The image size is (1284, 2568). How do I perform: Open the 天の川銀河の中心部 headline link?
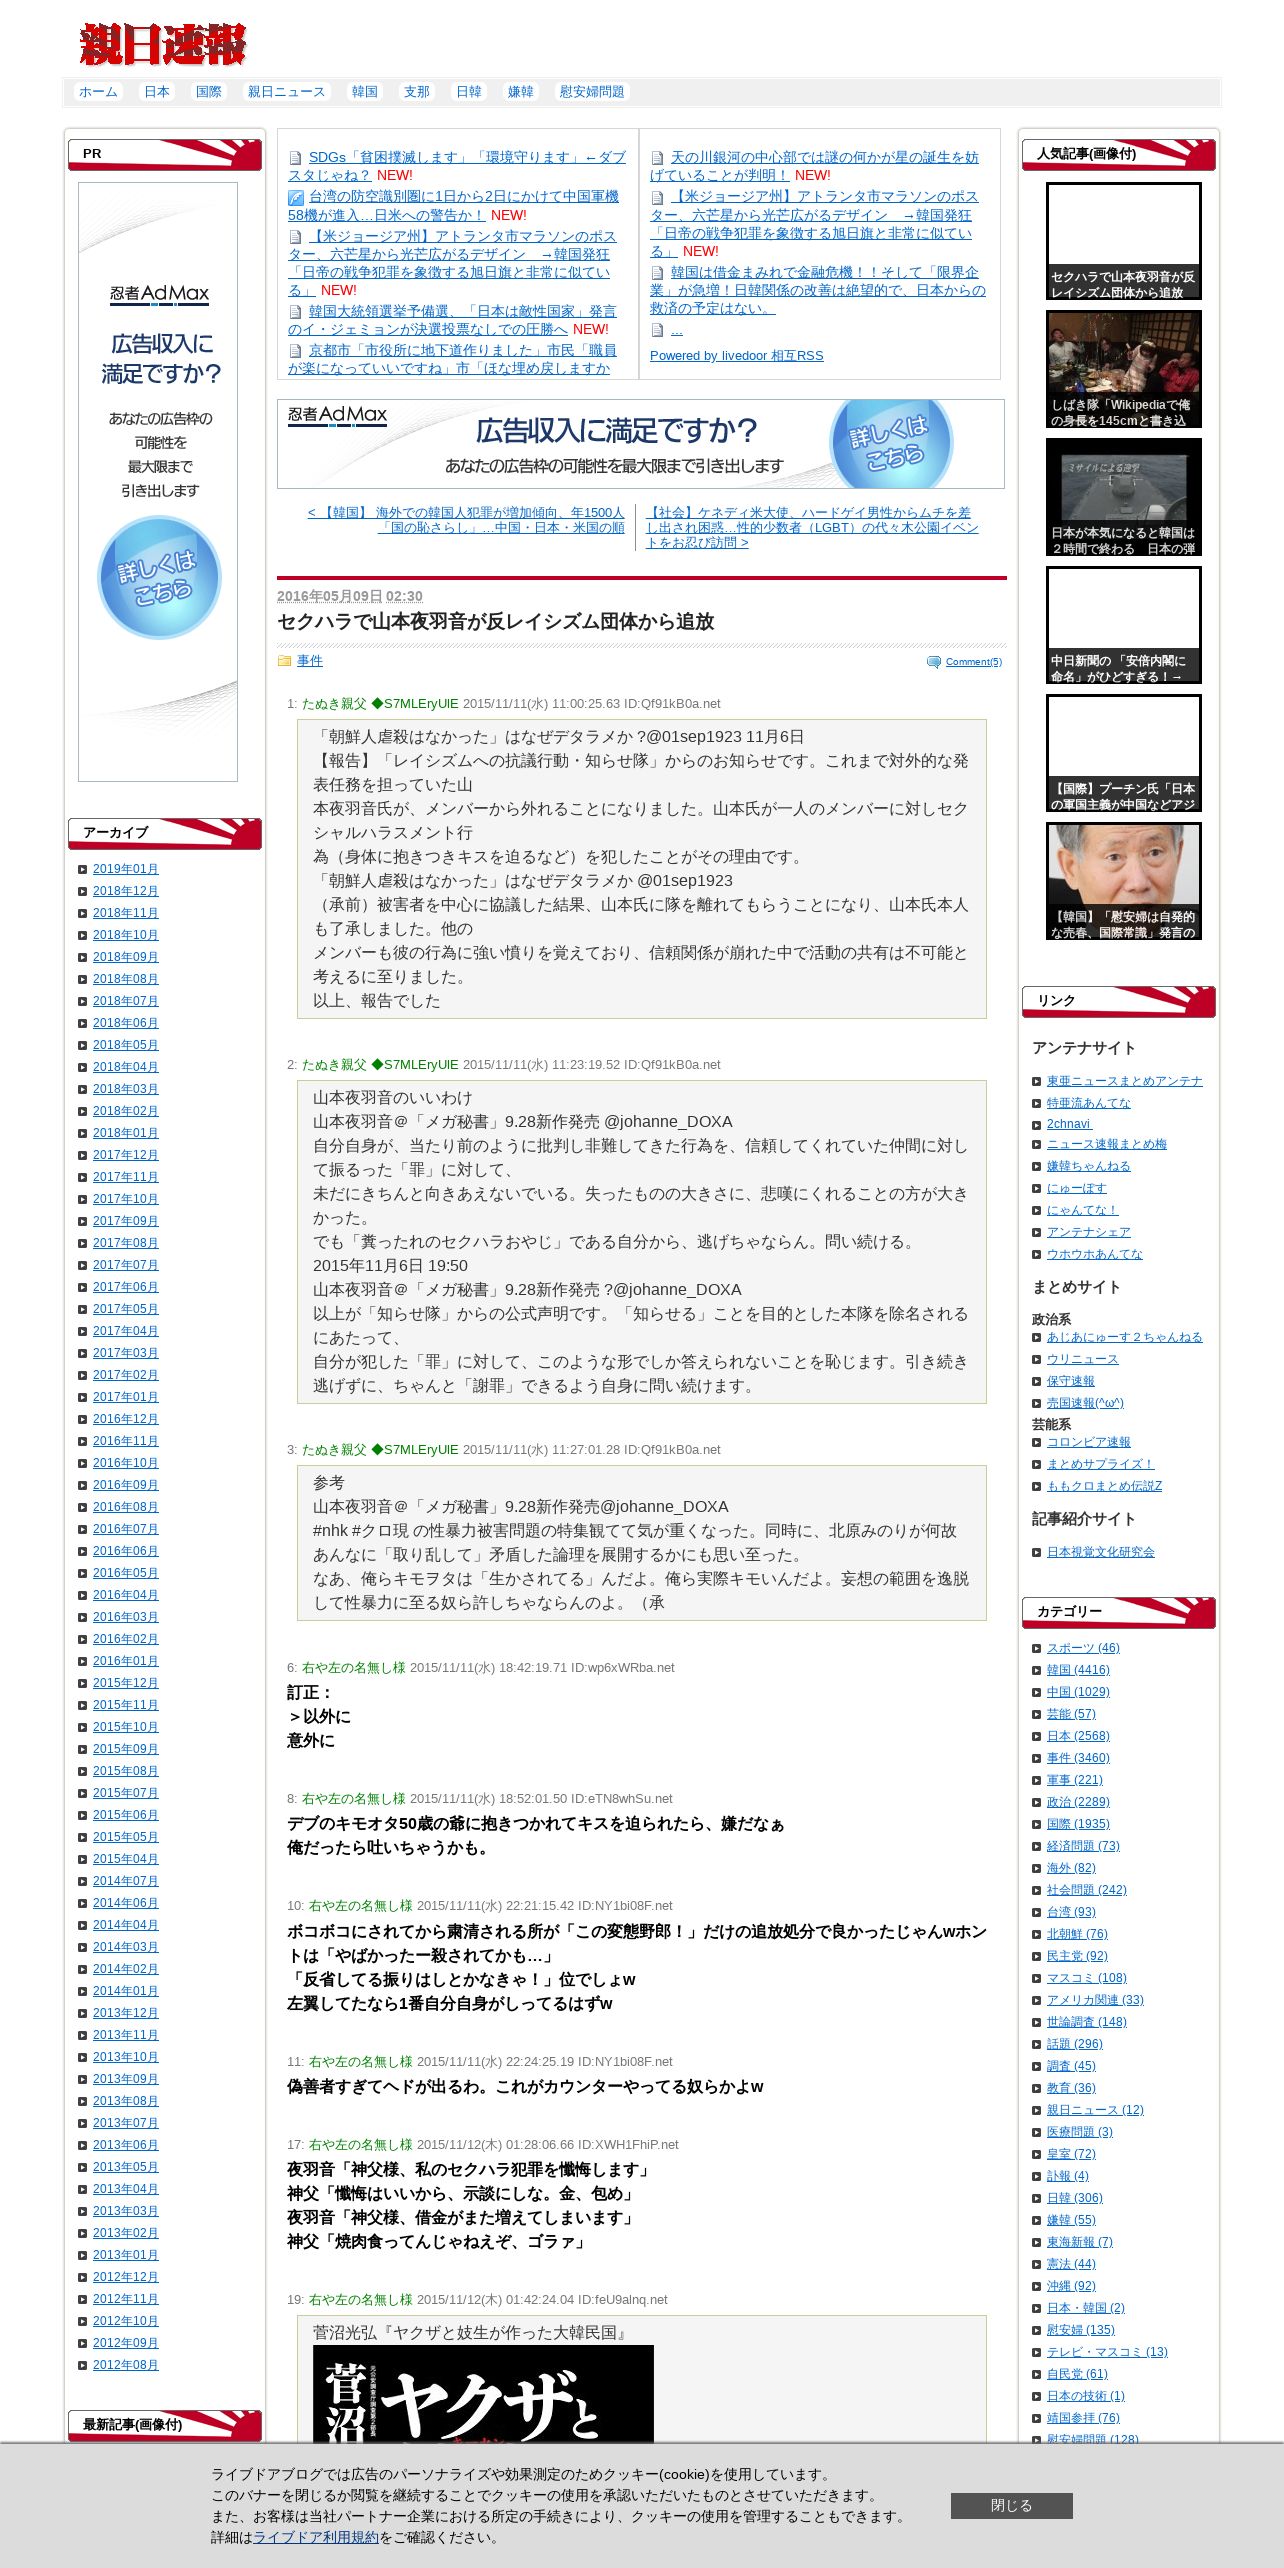click(x=814, y=166)
